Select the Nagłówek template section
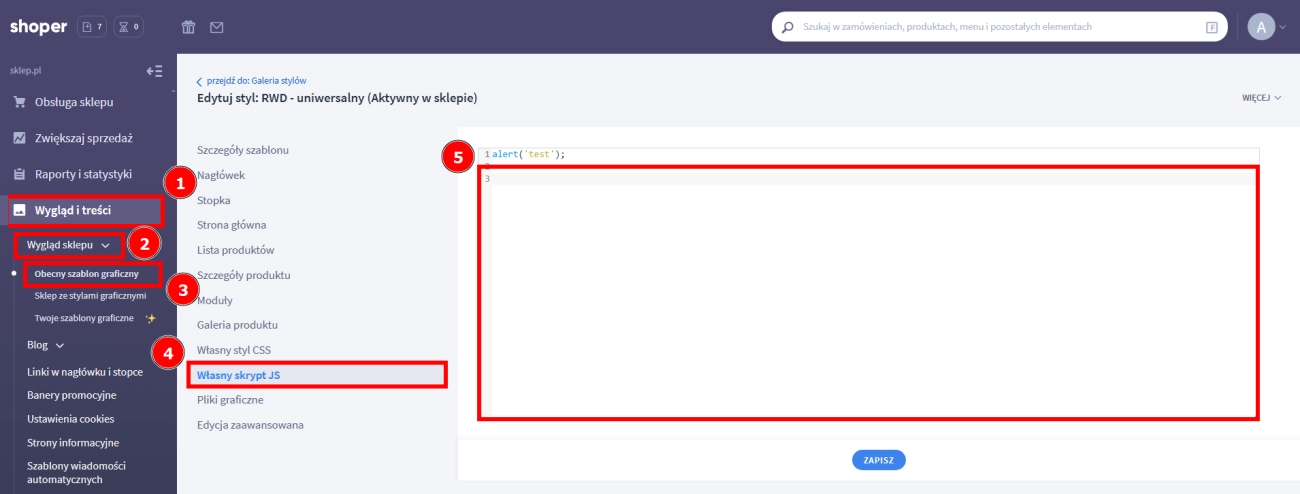 coord(221,175)
